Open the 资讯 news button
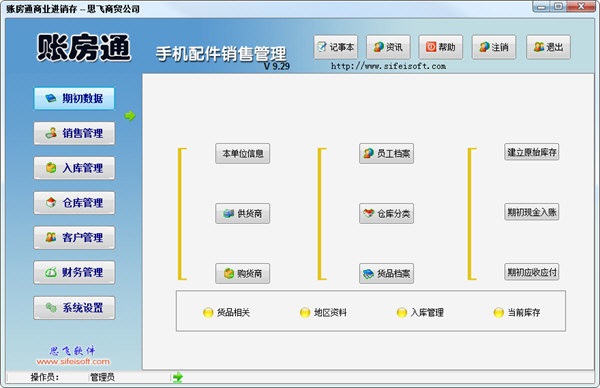 tap(388, 47)
